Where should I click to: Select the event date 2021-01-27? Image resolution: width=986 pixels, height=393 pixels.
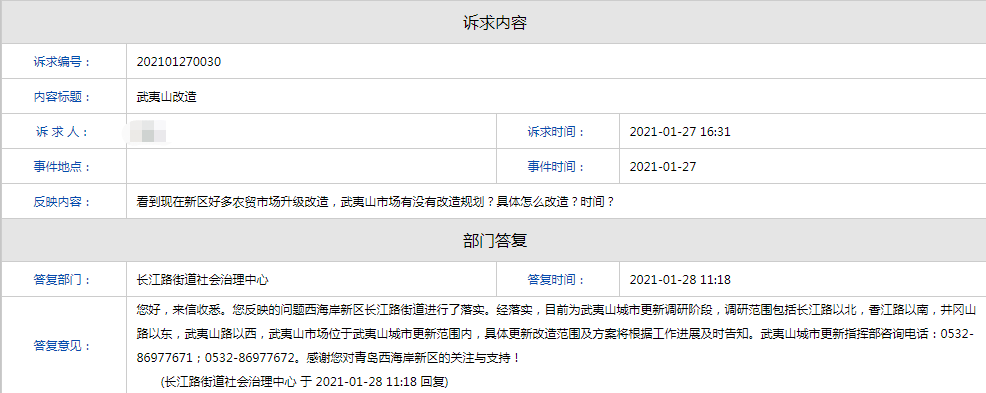tap(663, 167)
